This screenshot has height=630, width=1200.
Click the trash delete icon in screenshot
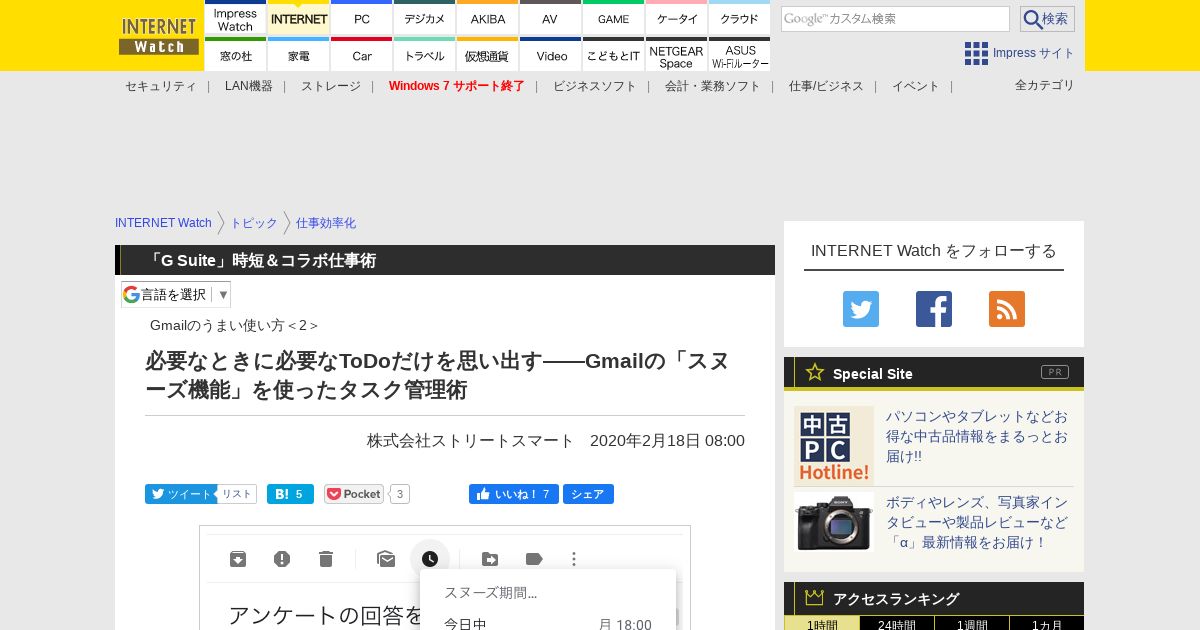coord(326,559)
